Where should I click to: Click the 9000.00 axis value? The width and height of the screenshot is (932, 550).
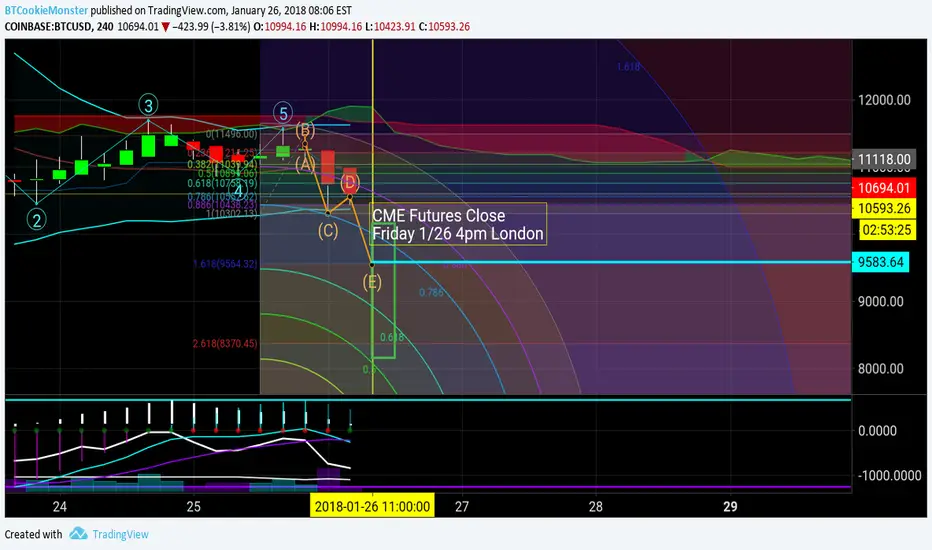pos(880,301)
